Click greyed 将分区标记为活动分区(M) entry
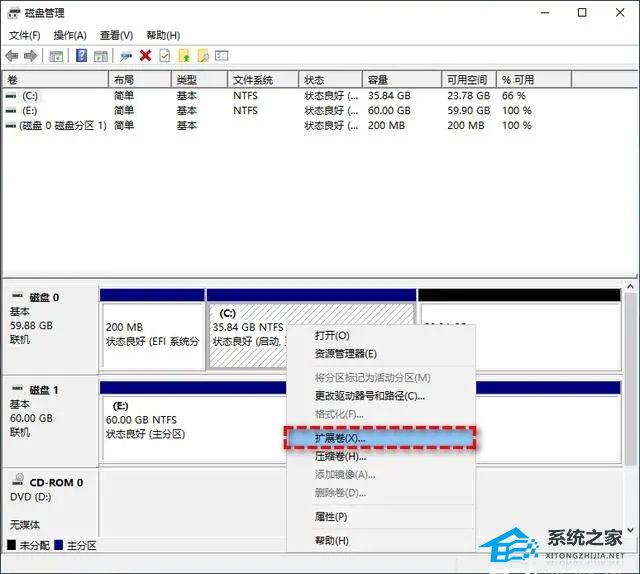This screenshot has width=640, height=574. click(x=381, y=378)
